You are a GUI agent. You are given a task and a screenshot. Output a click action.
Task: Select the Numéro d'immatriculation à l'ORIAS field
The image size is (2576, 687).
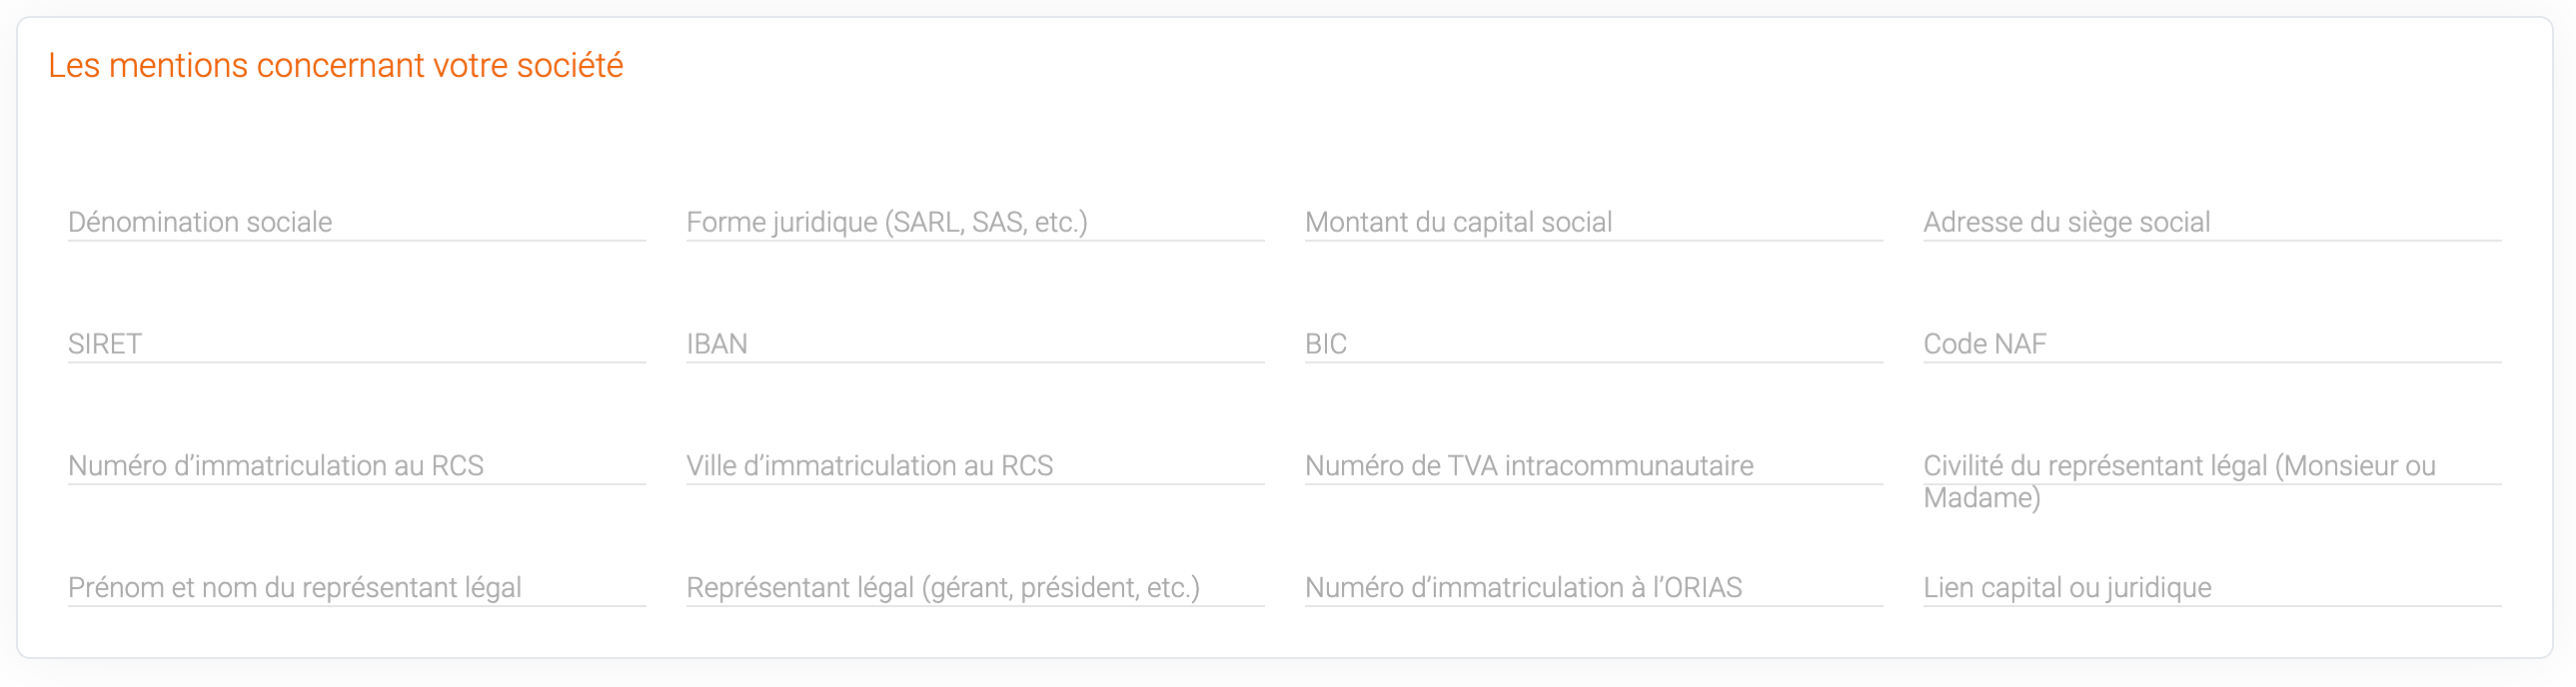[x=1593, y=588]
